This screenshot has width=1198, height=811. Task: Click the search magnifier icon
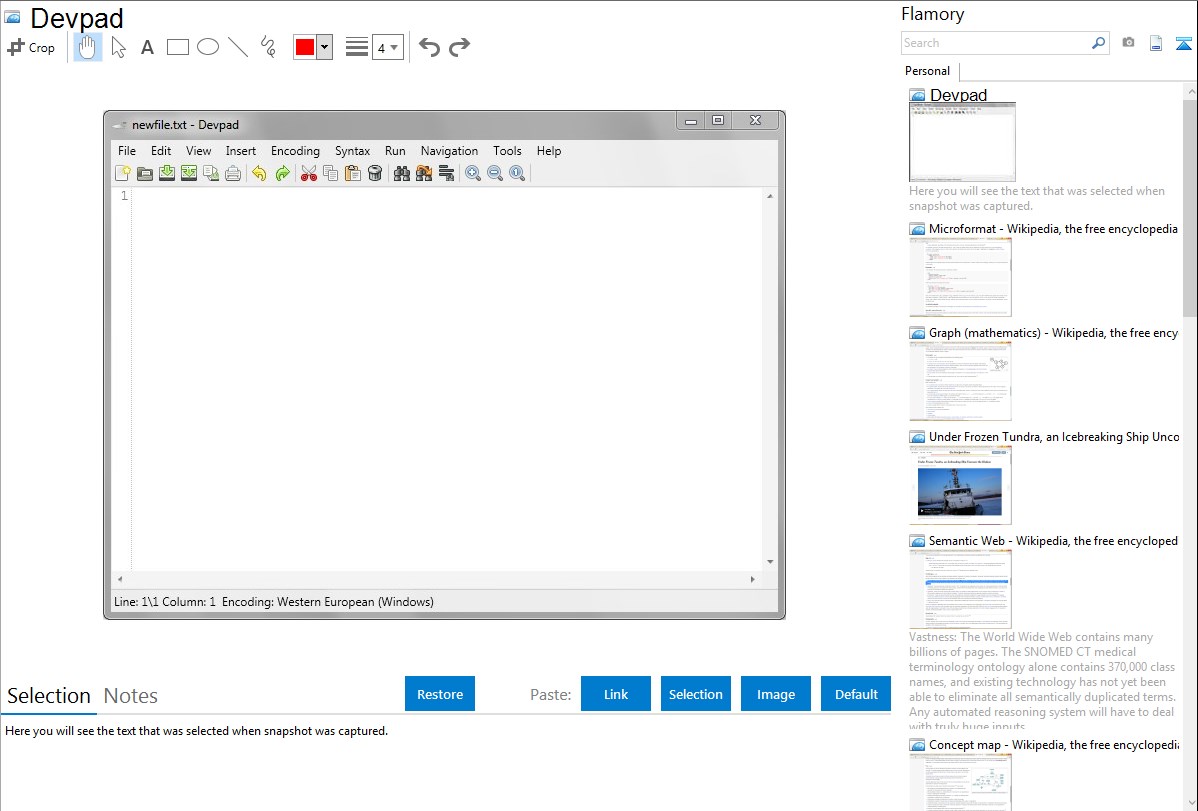tap(1099, 43)
